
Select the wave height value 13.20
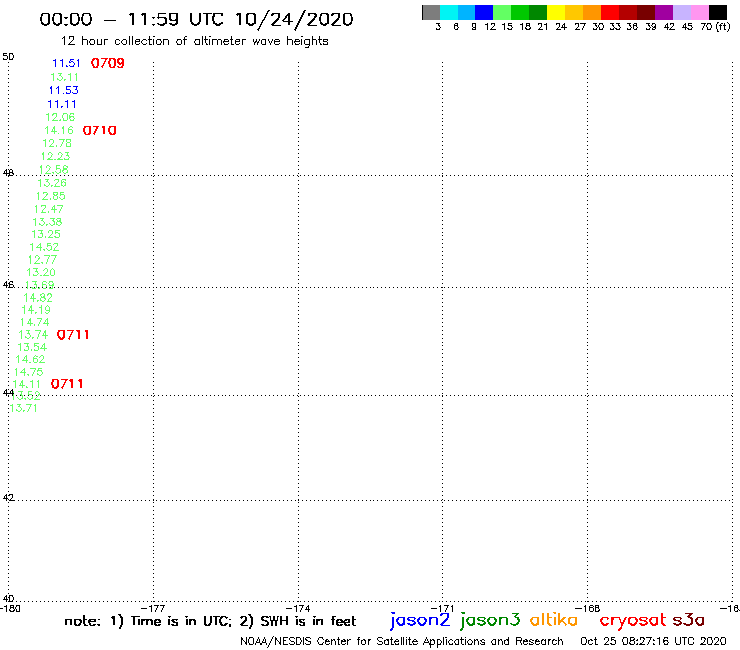click(x=41, y=272)
